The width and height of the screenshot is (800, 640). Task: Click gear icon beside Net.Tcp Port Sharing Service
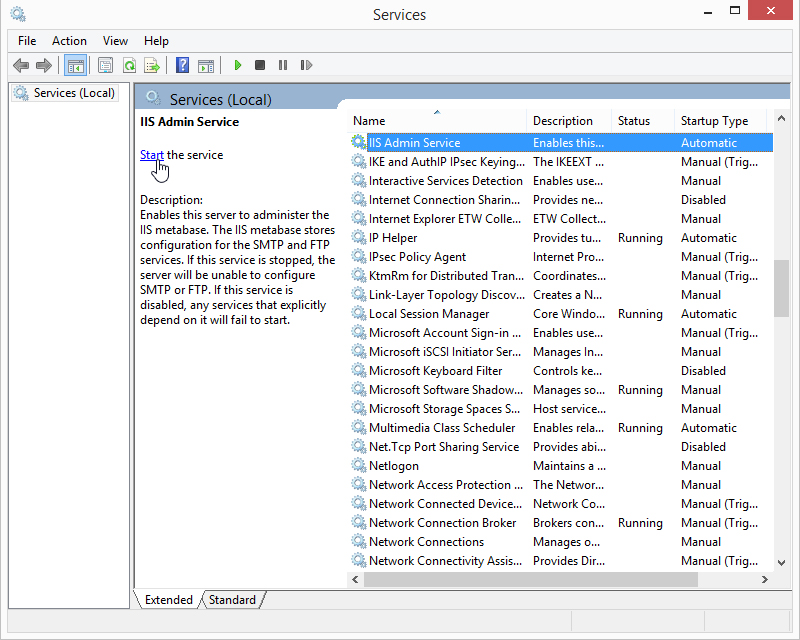pyautogui.click(x=359, y=446)
